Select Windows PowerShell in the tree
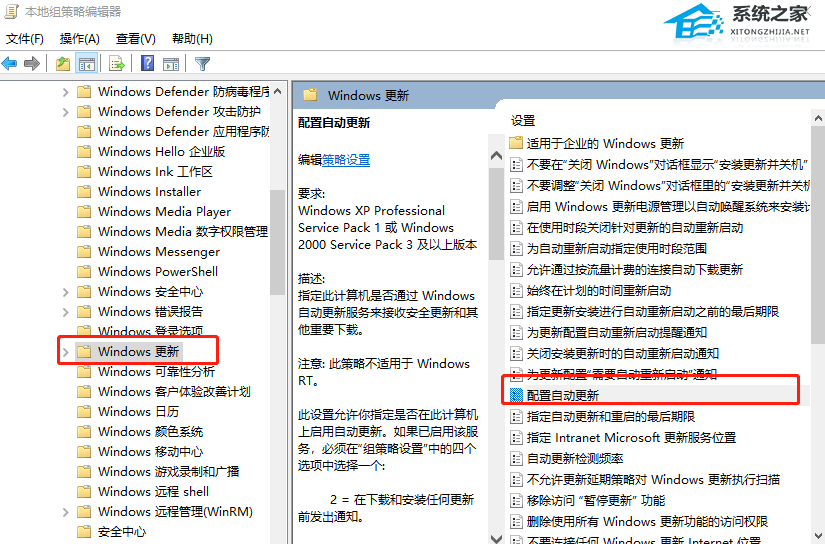Image resolution: width=825 pixels, height=544 pixels. coord(157,271)
